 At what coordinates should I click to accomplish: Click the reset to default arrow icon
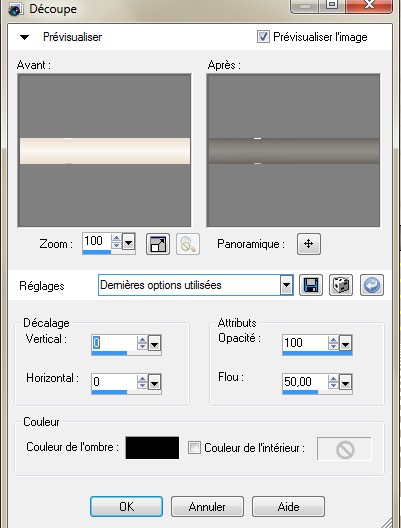tap(371, 285)
